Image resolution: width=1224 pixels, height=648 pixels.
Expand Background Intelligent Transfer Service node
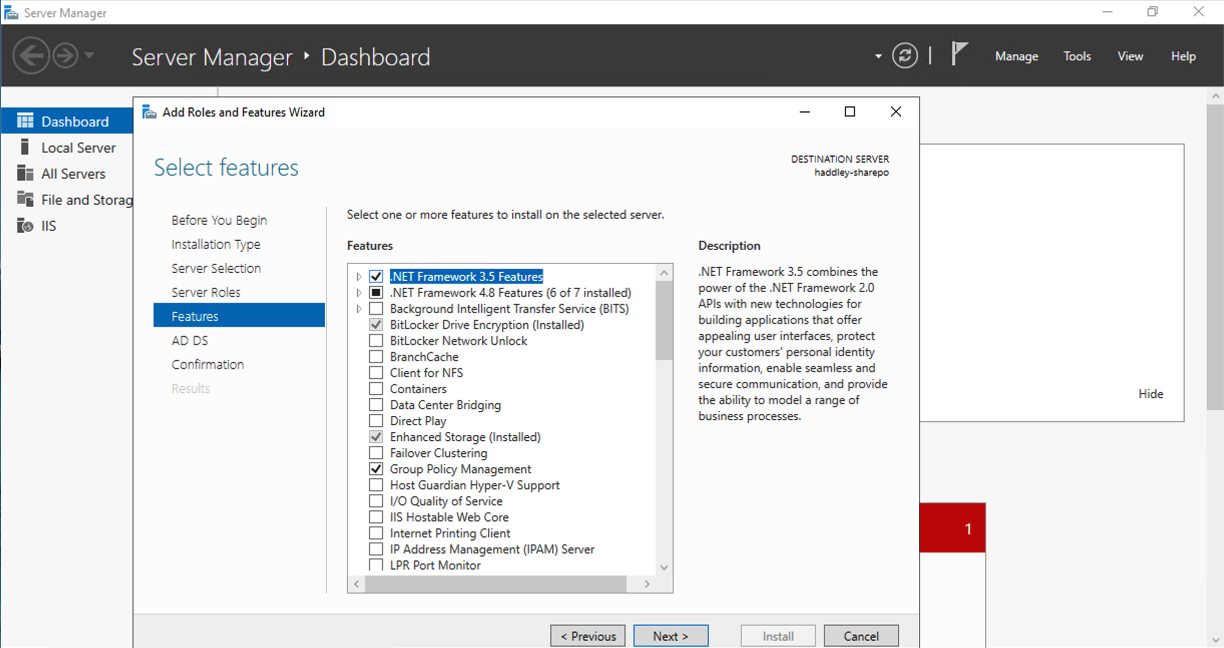358,309
